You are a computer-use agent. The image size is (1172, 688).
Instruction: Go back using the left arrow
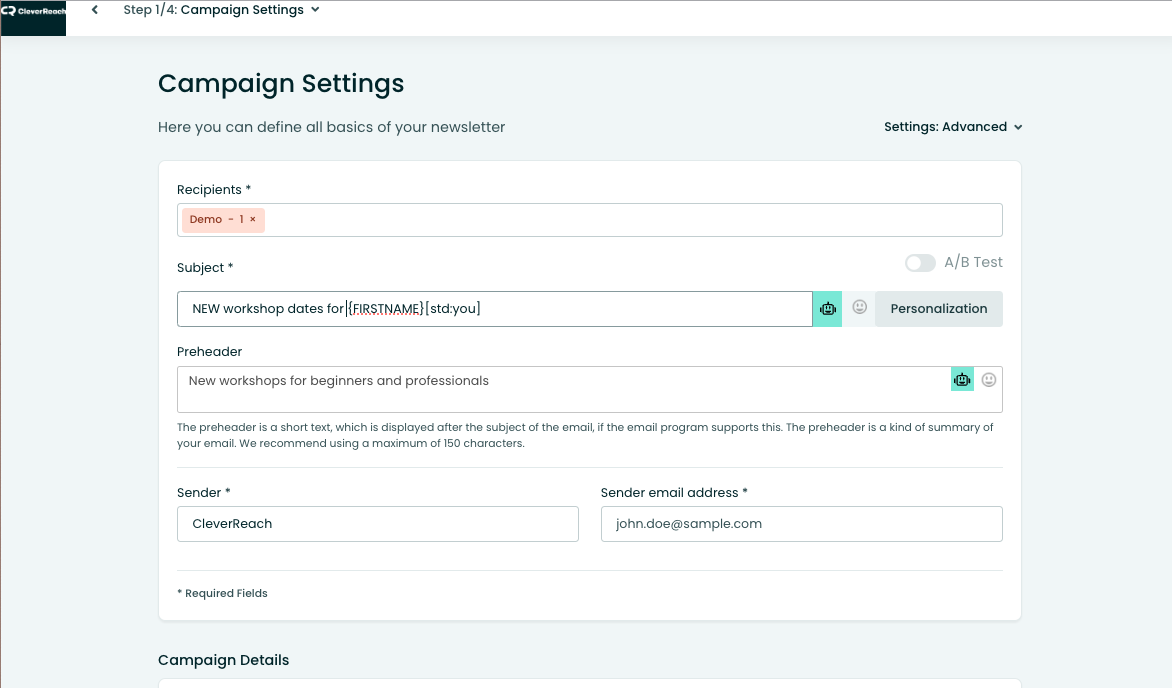coord(95,10)
